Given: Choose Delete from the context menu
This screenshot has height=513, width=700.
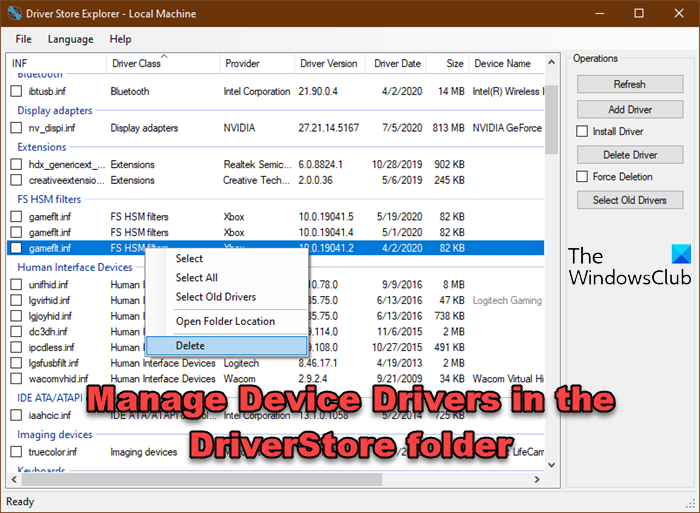Looking at the screenshot, I should click(x=190, y=345).
